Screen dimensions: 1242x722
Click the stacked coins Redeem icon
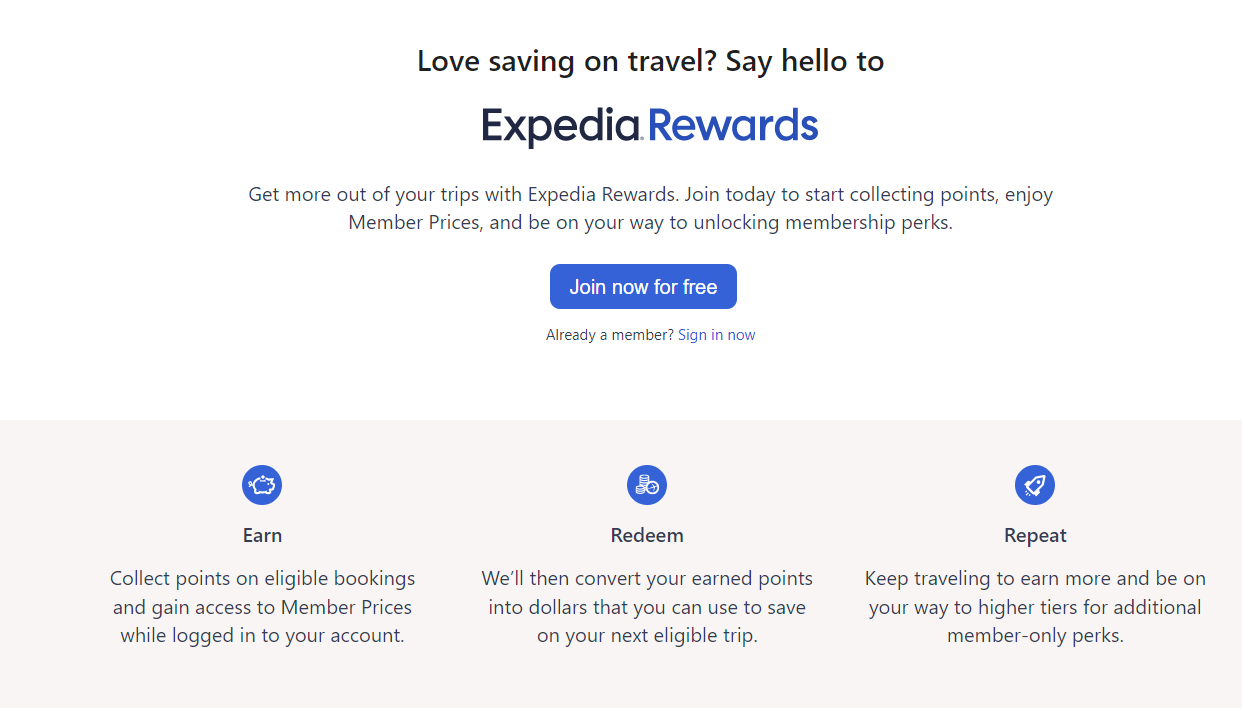[647, 485]
